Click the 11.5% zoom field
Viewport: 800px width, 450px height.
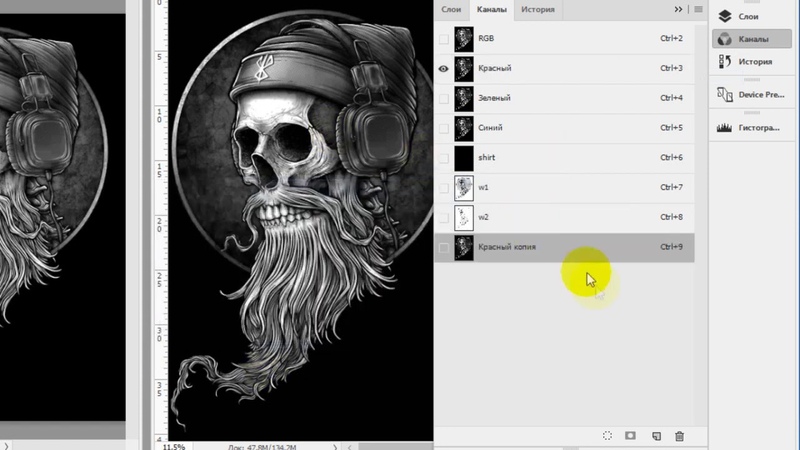pyautogui.click(x=174, y=446)
